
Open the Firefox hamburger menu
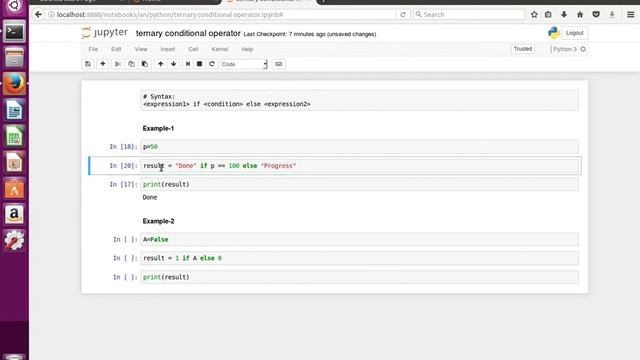click(631, 14)
